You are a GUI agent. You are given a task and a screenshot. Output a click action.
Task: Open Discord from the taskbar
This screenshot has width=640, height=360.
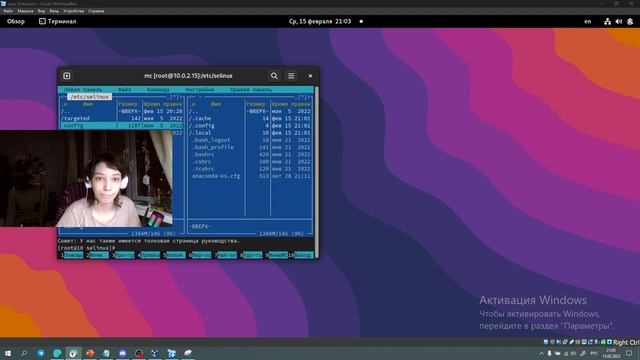point(122,353)
